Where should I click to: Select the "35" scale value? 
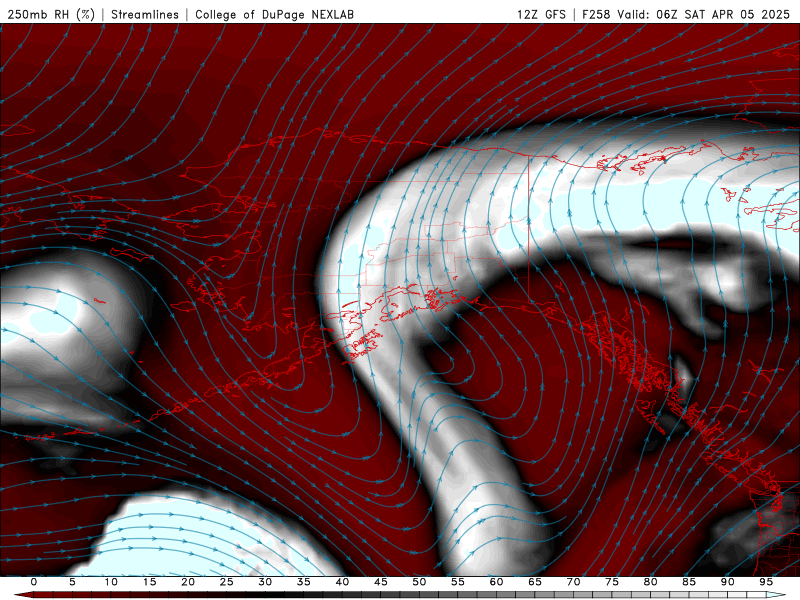[304, 582]
